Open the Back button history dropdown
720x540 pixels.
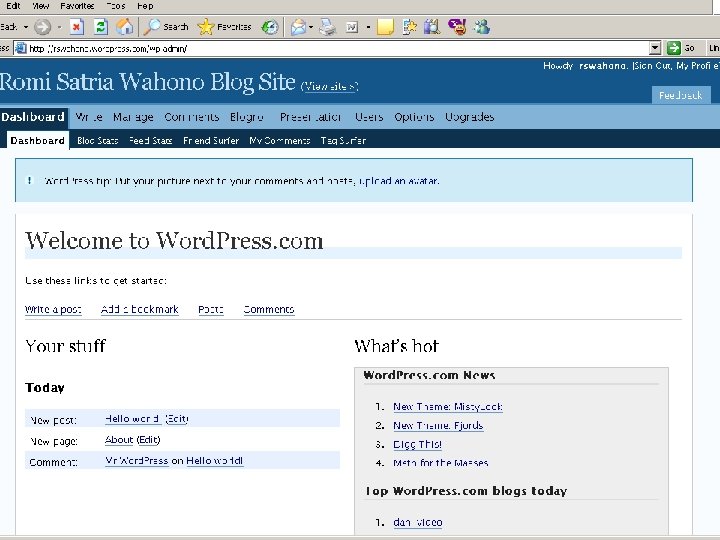[x=26, y=27]
